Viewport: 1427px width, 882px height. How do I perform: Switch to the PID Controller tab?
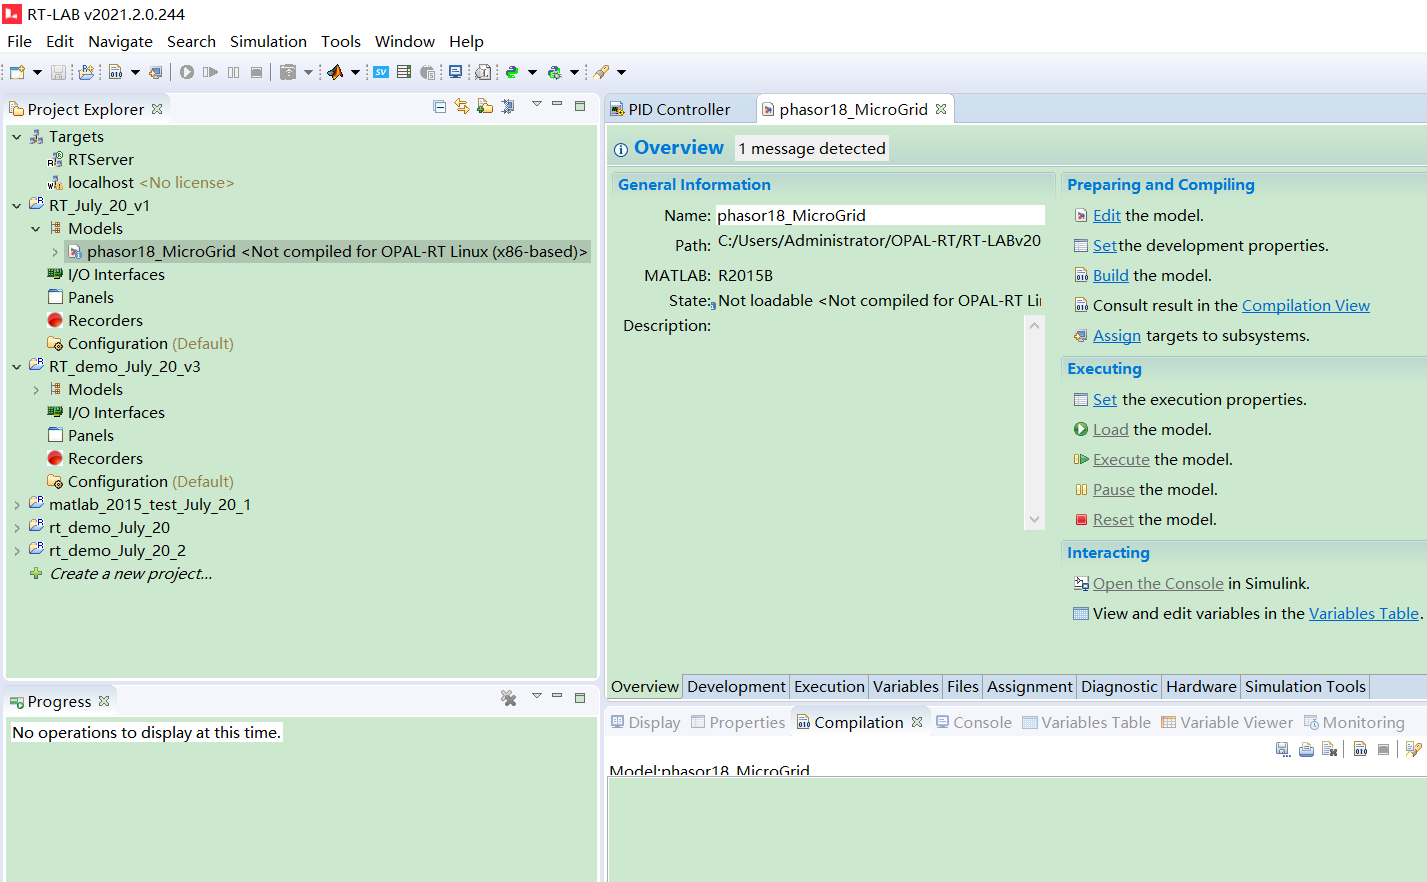point(679,108)
